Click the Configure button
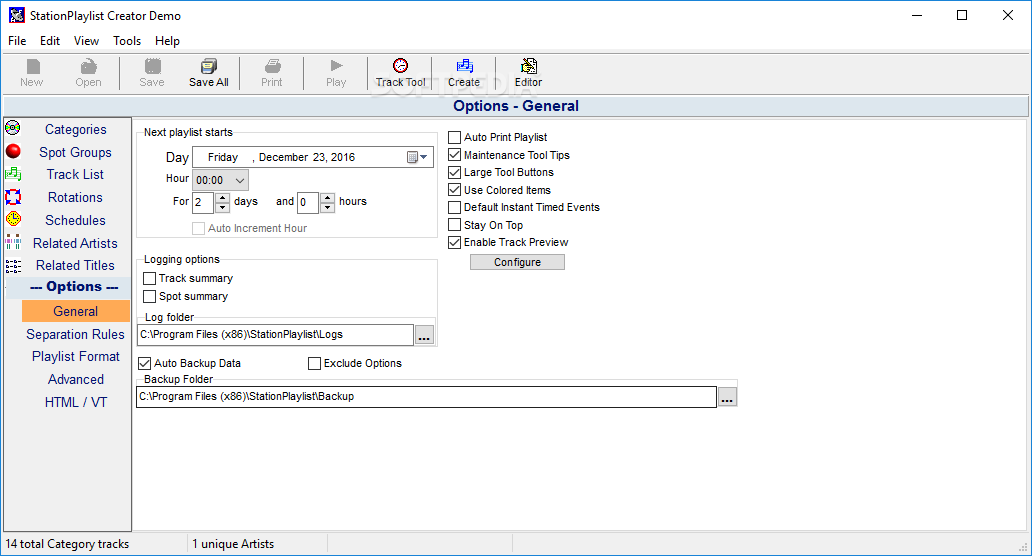The width and height of the screenshot is (1032, 556). (517, 262)
